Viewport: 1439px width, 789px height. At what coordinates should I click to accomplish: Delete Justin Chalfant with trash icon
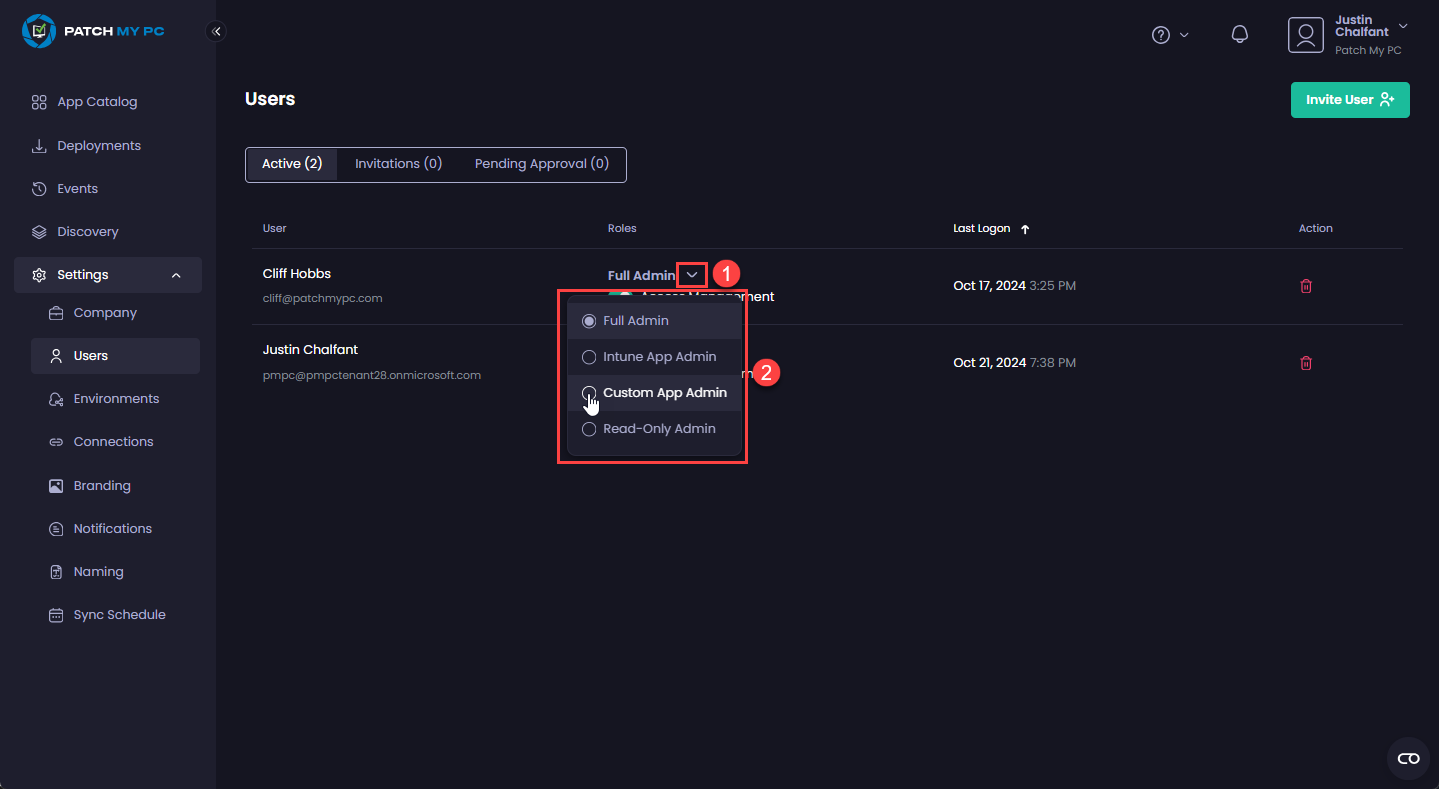(x=1305, y=363)
